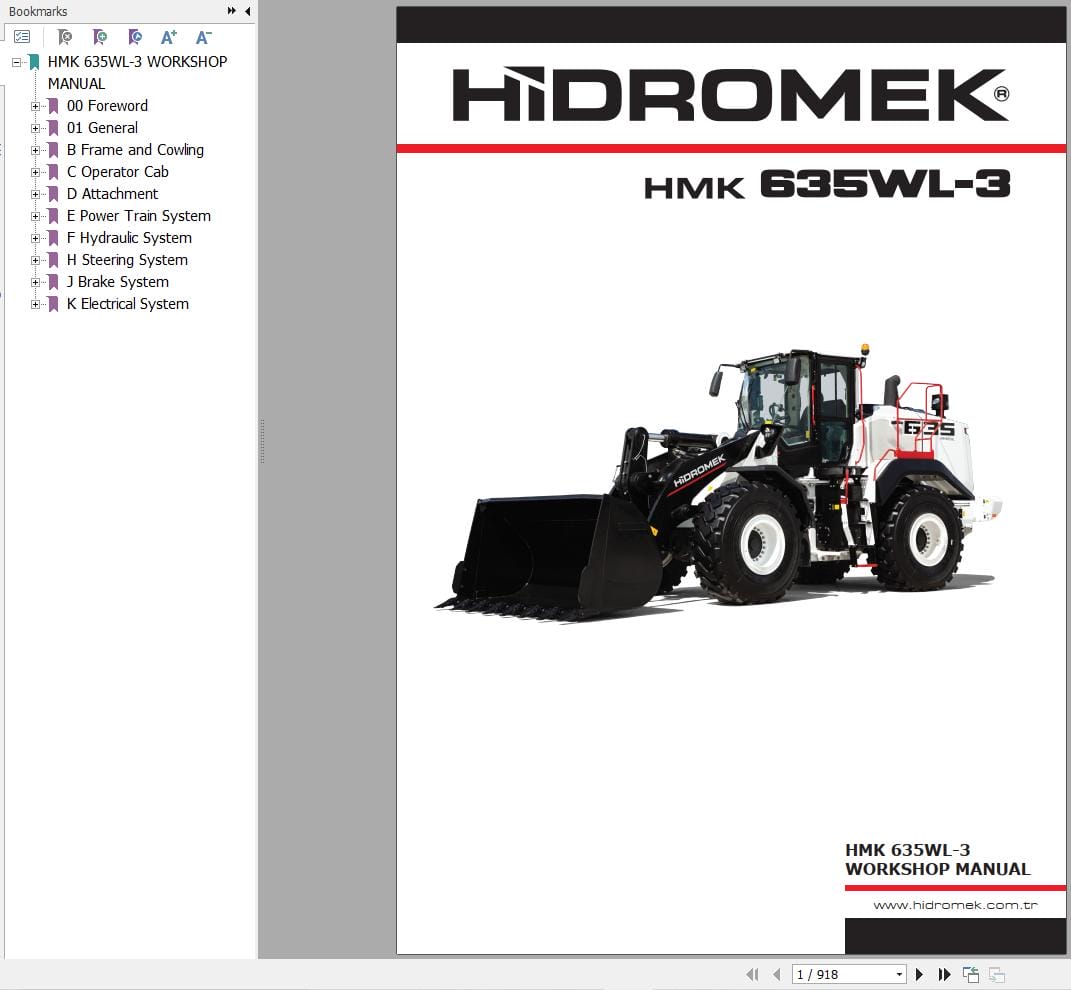Click the HMK 635WL-3 model title on cover
Viewport: 1071px width, 990px height.
(x=827, y=184)
